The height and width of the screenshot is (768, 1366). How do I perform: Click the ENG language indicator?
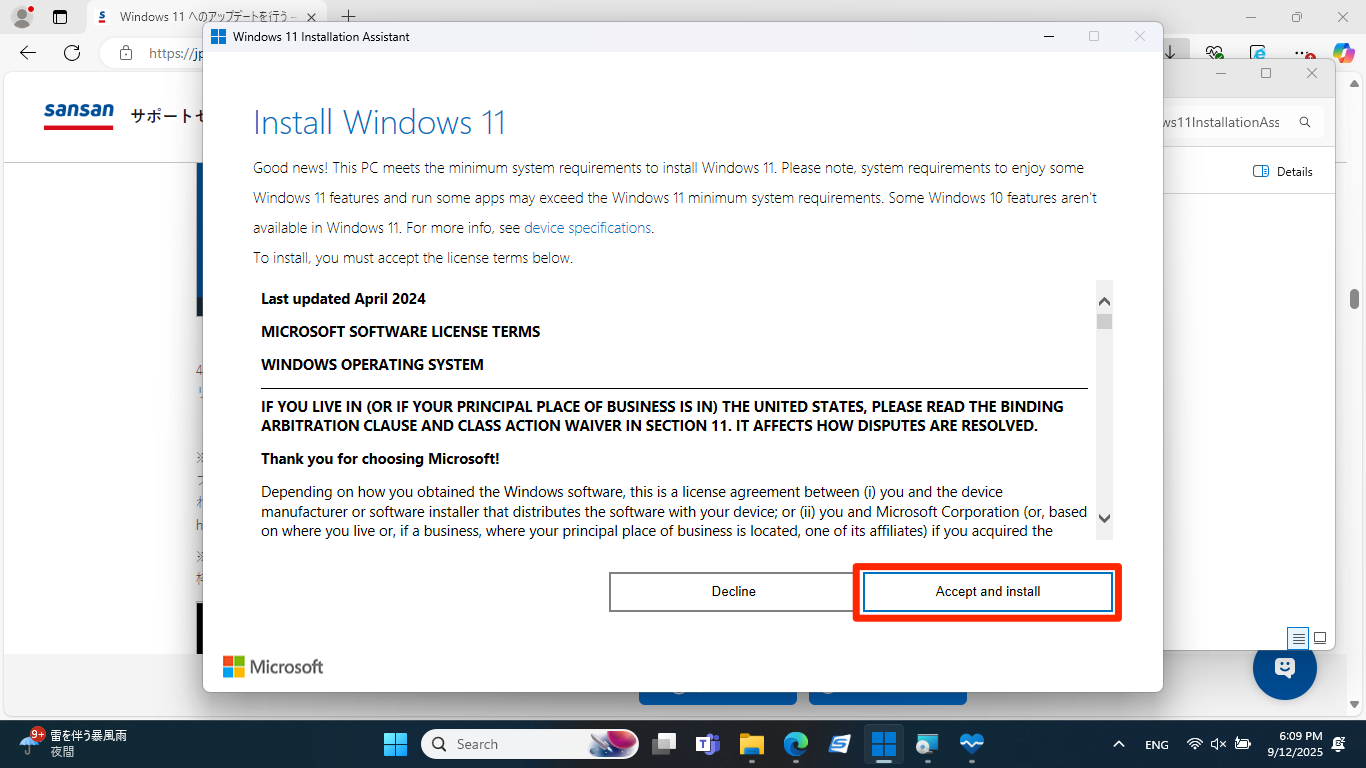coord(1157,745)
